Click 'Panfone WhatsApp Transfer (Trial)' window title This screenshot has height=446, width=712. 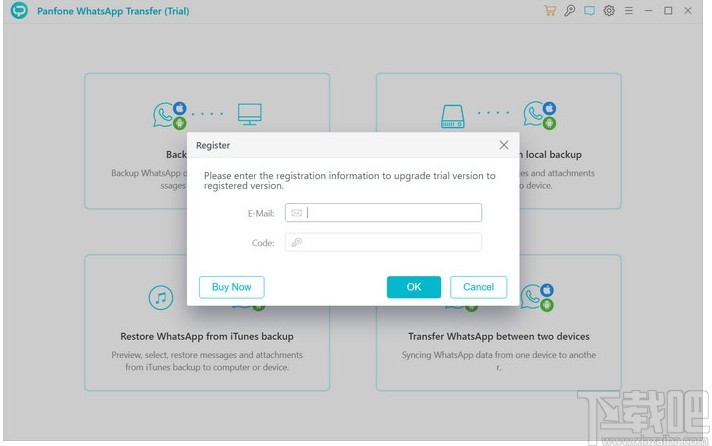[x=113, y=11]
